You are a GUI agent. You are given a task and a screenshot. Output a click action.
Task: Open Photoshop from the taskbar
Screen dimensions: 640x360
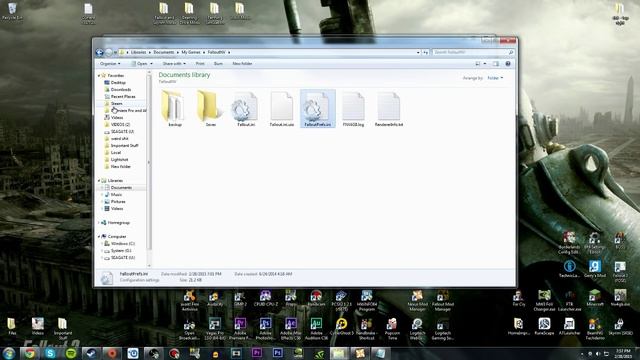tap(278, 353)
